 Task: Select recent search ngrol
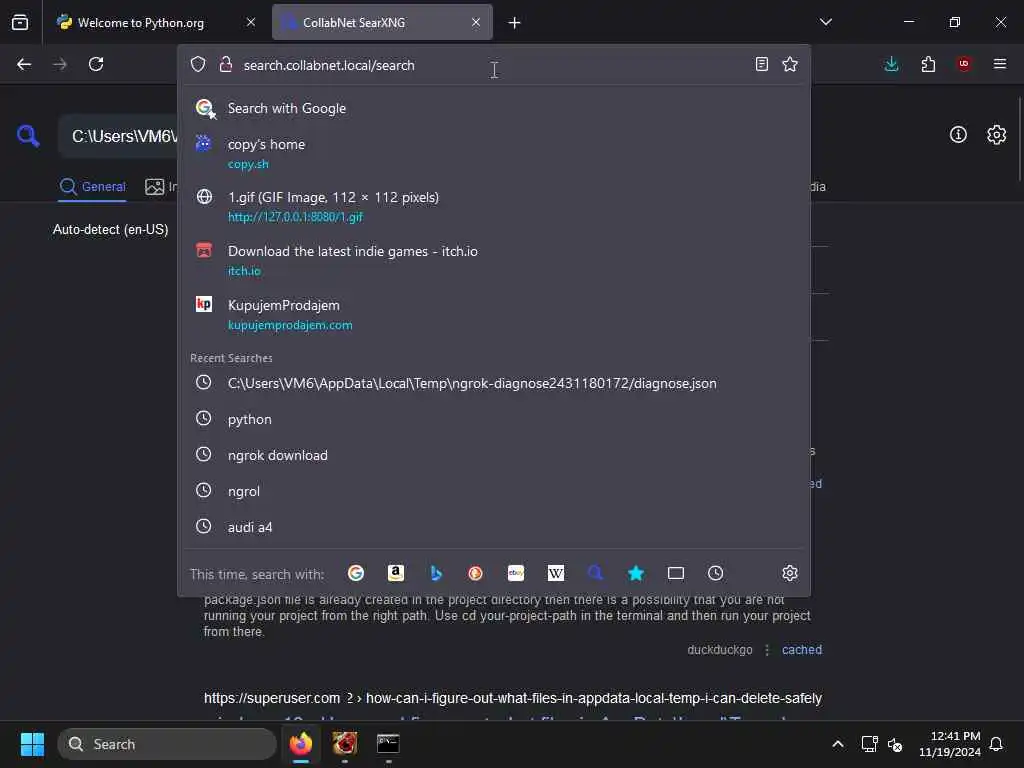pos(494,491)
